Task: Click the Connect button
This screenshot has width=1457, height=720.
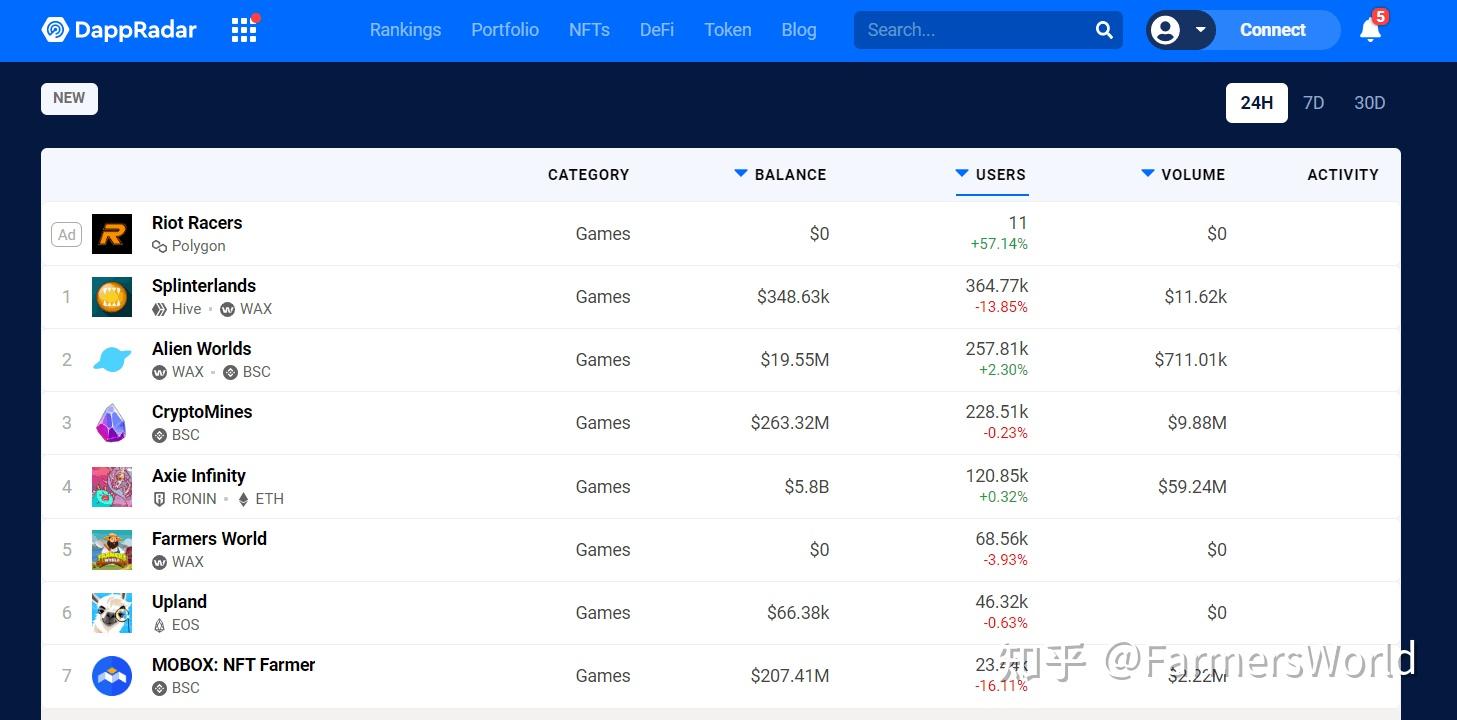Action: pos(1272,30)
